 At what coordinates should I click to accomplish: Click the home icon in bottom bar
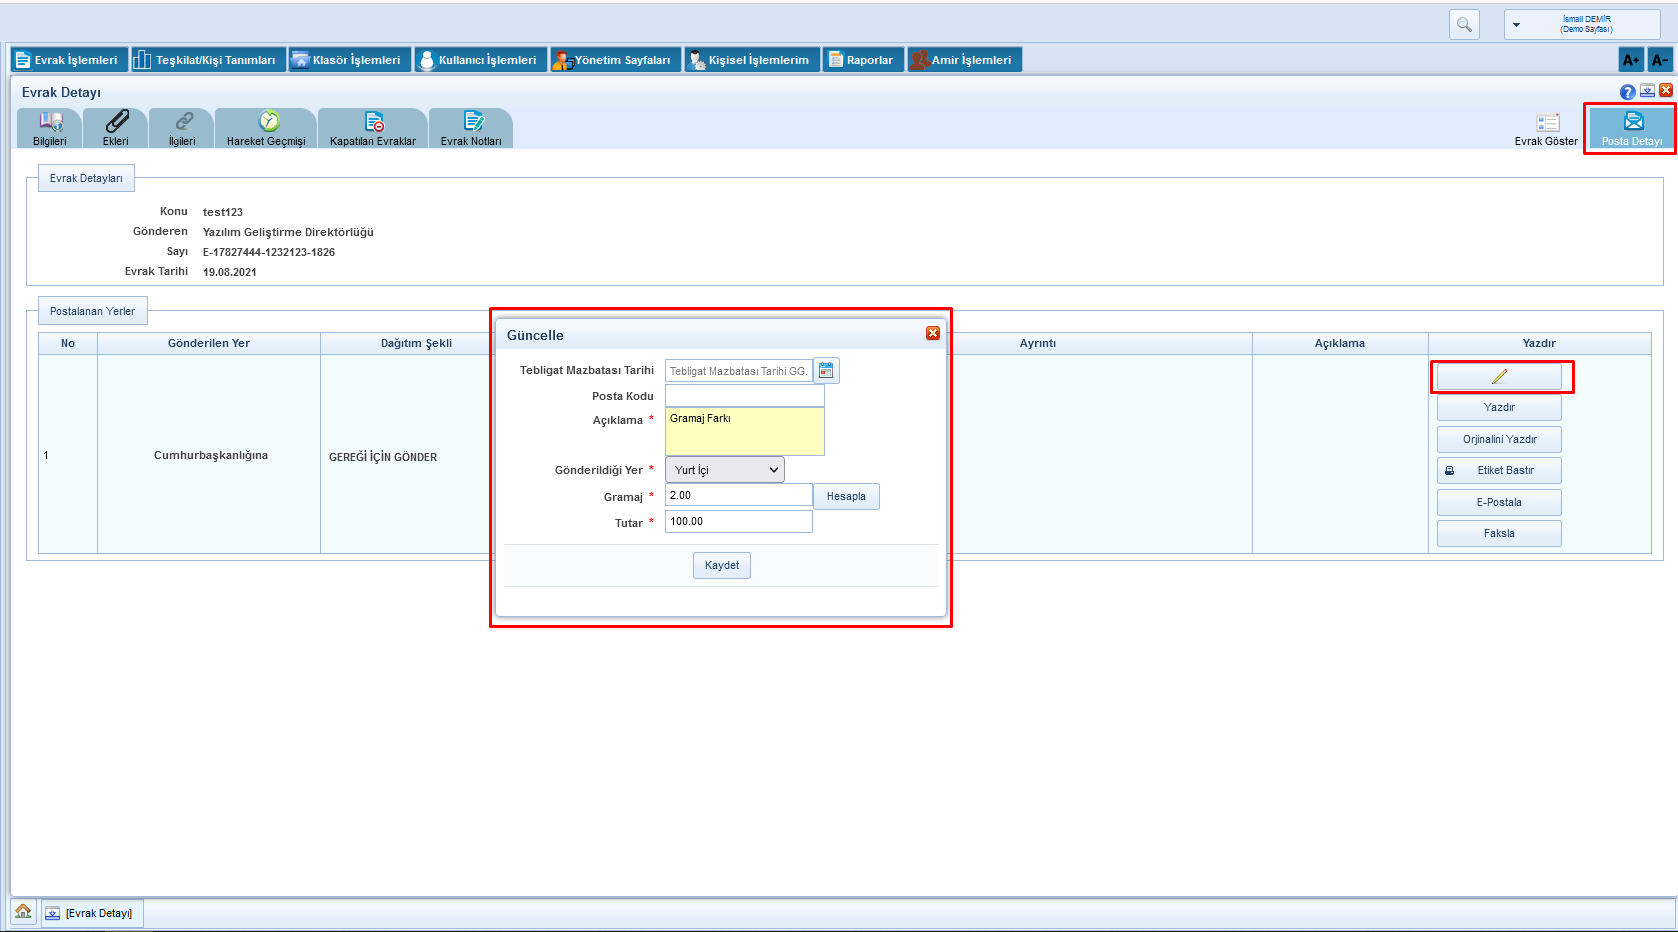(23, 912)
